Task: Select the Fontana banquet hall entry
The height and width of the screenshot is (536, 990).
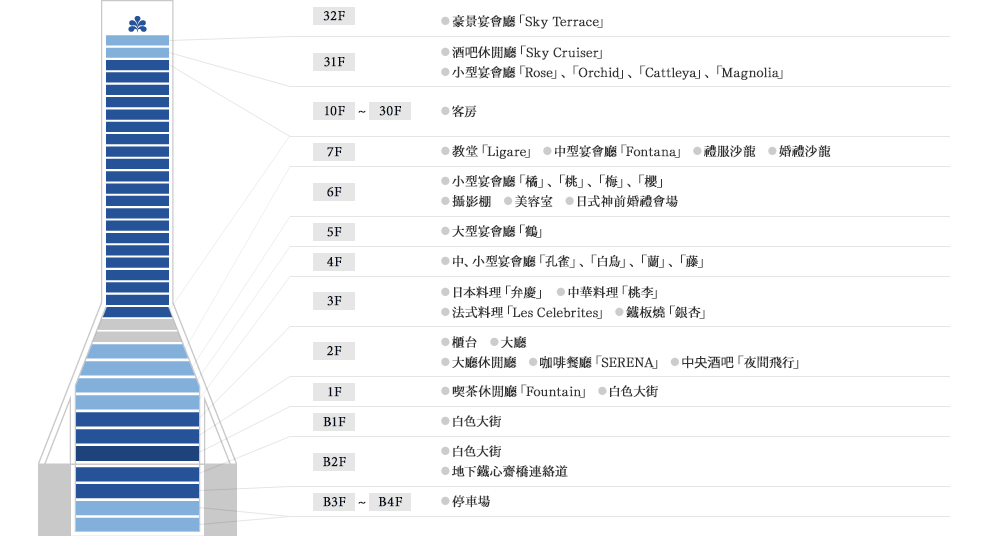Action: click(x=617, y=152)
